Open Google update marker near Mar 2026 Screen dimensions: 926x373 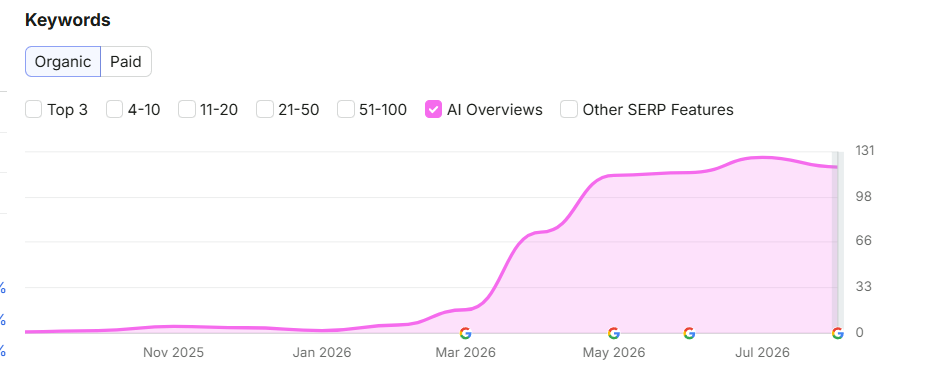[465, 333]
